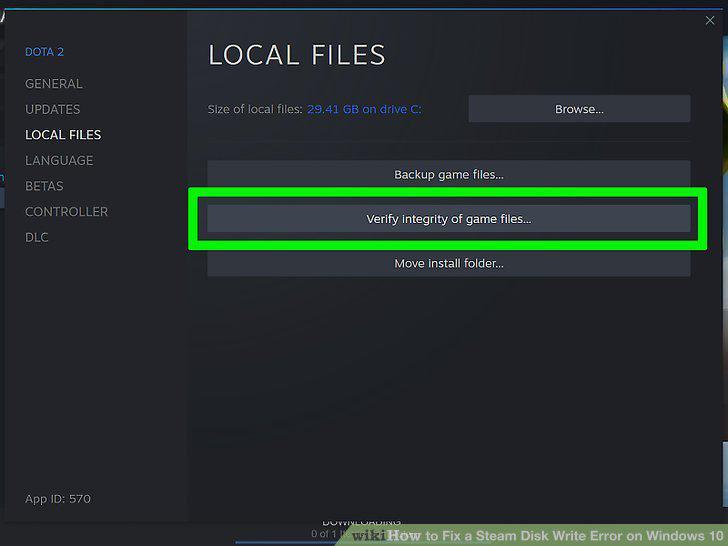
Task: Click Verify integrity of game files...
Action: coord(448,219)
